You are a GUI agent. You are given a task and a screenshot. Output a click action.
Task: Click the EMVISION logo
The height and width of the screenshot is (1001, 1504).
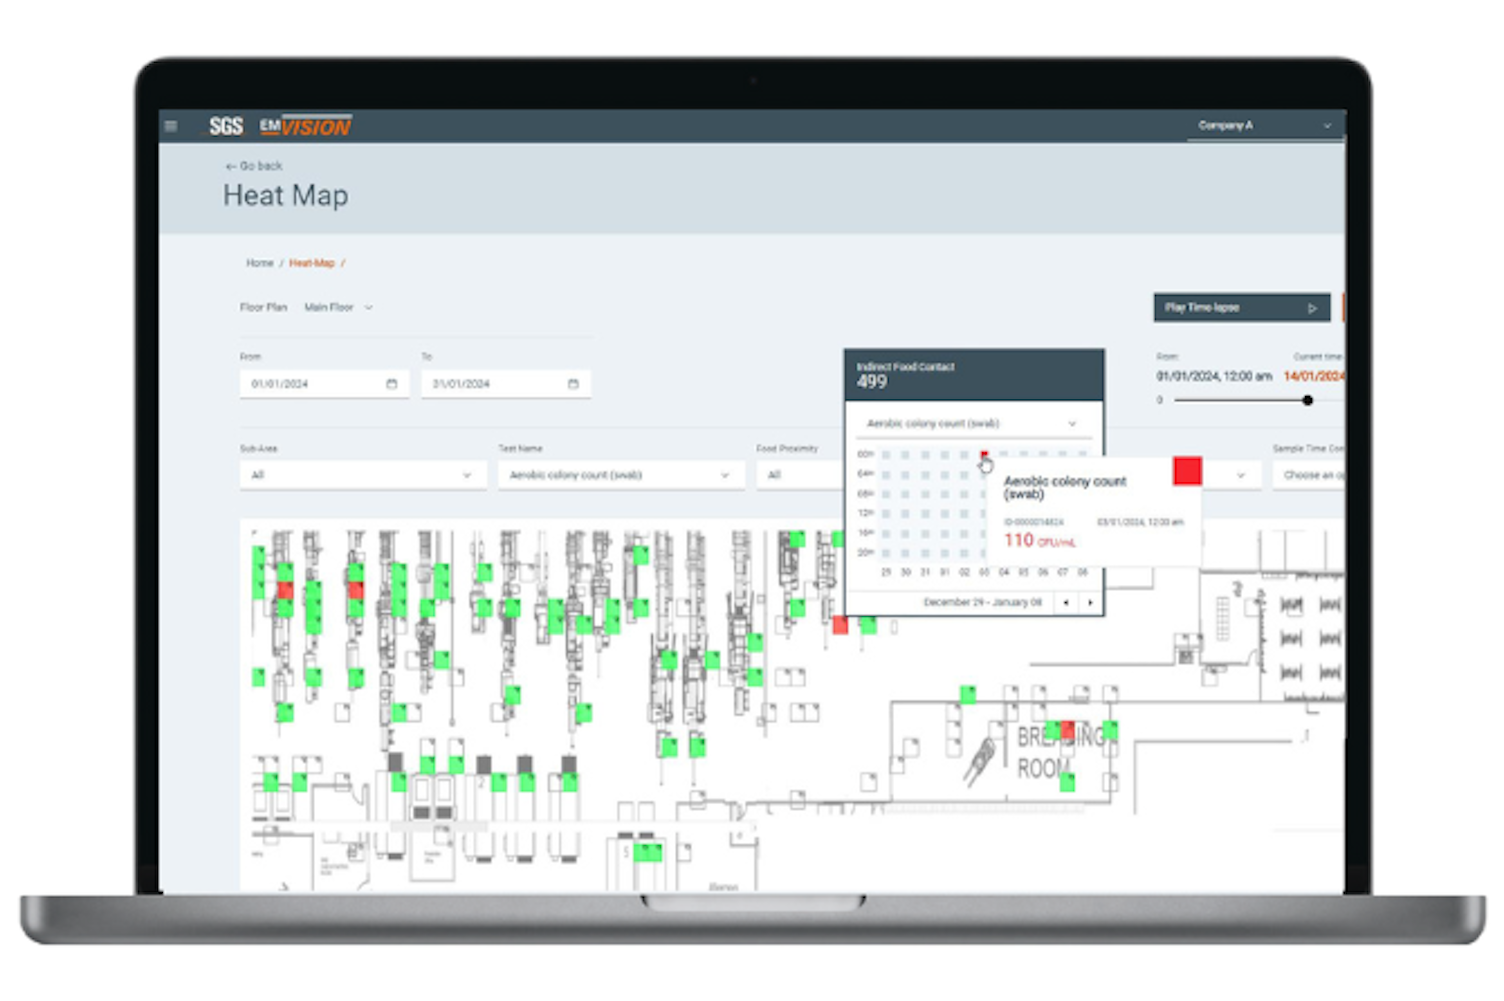[x=305, y=125]
